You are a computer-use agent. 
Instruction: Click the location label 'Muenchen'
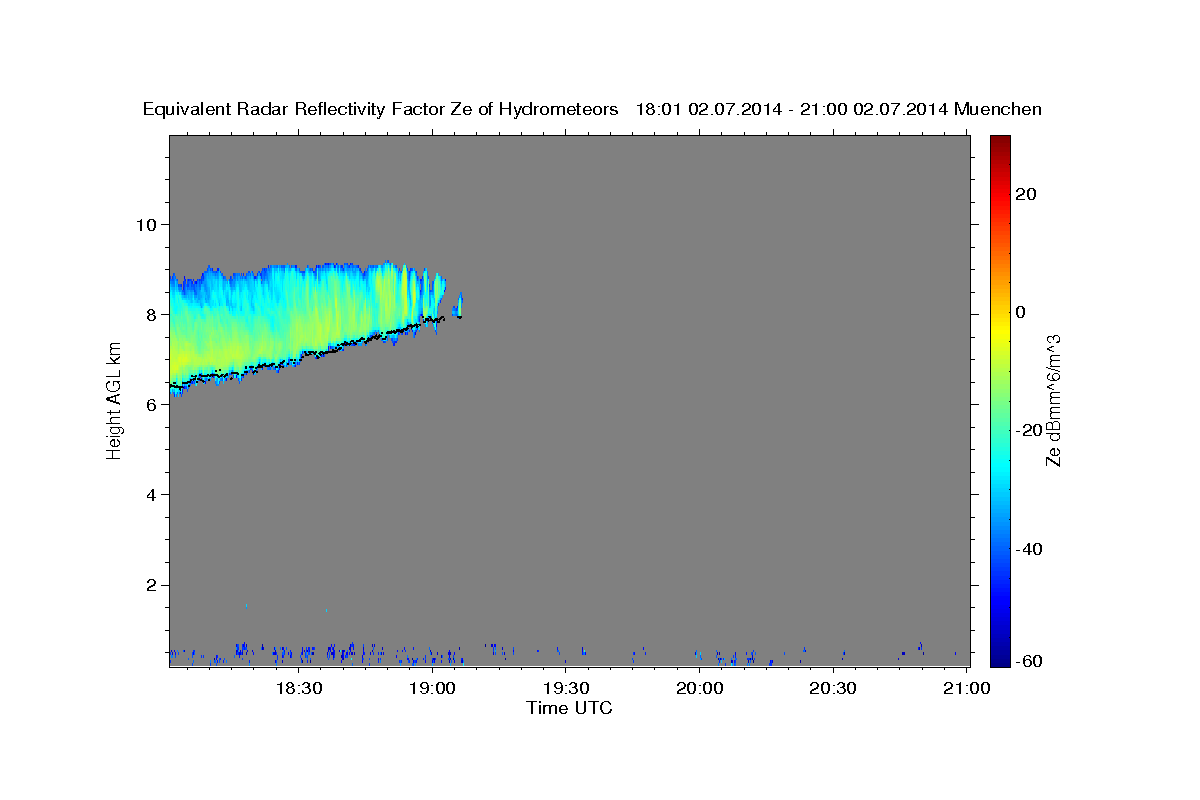pos(998,109)
